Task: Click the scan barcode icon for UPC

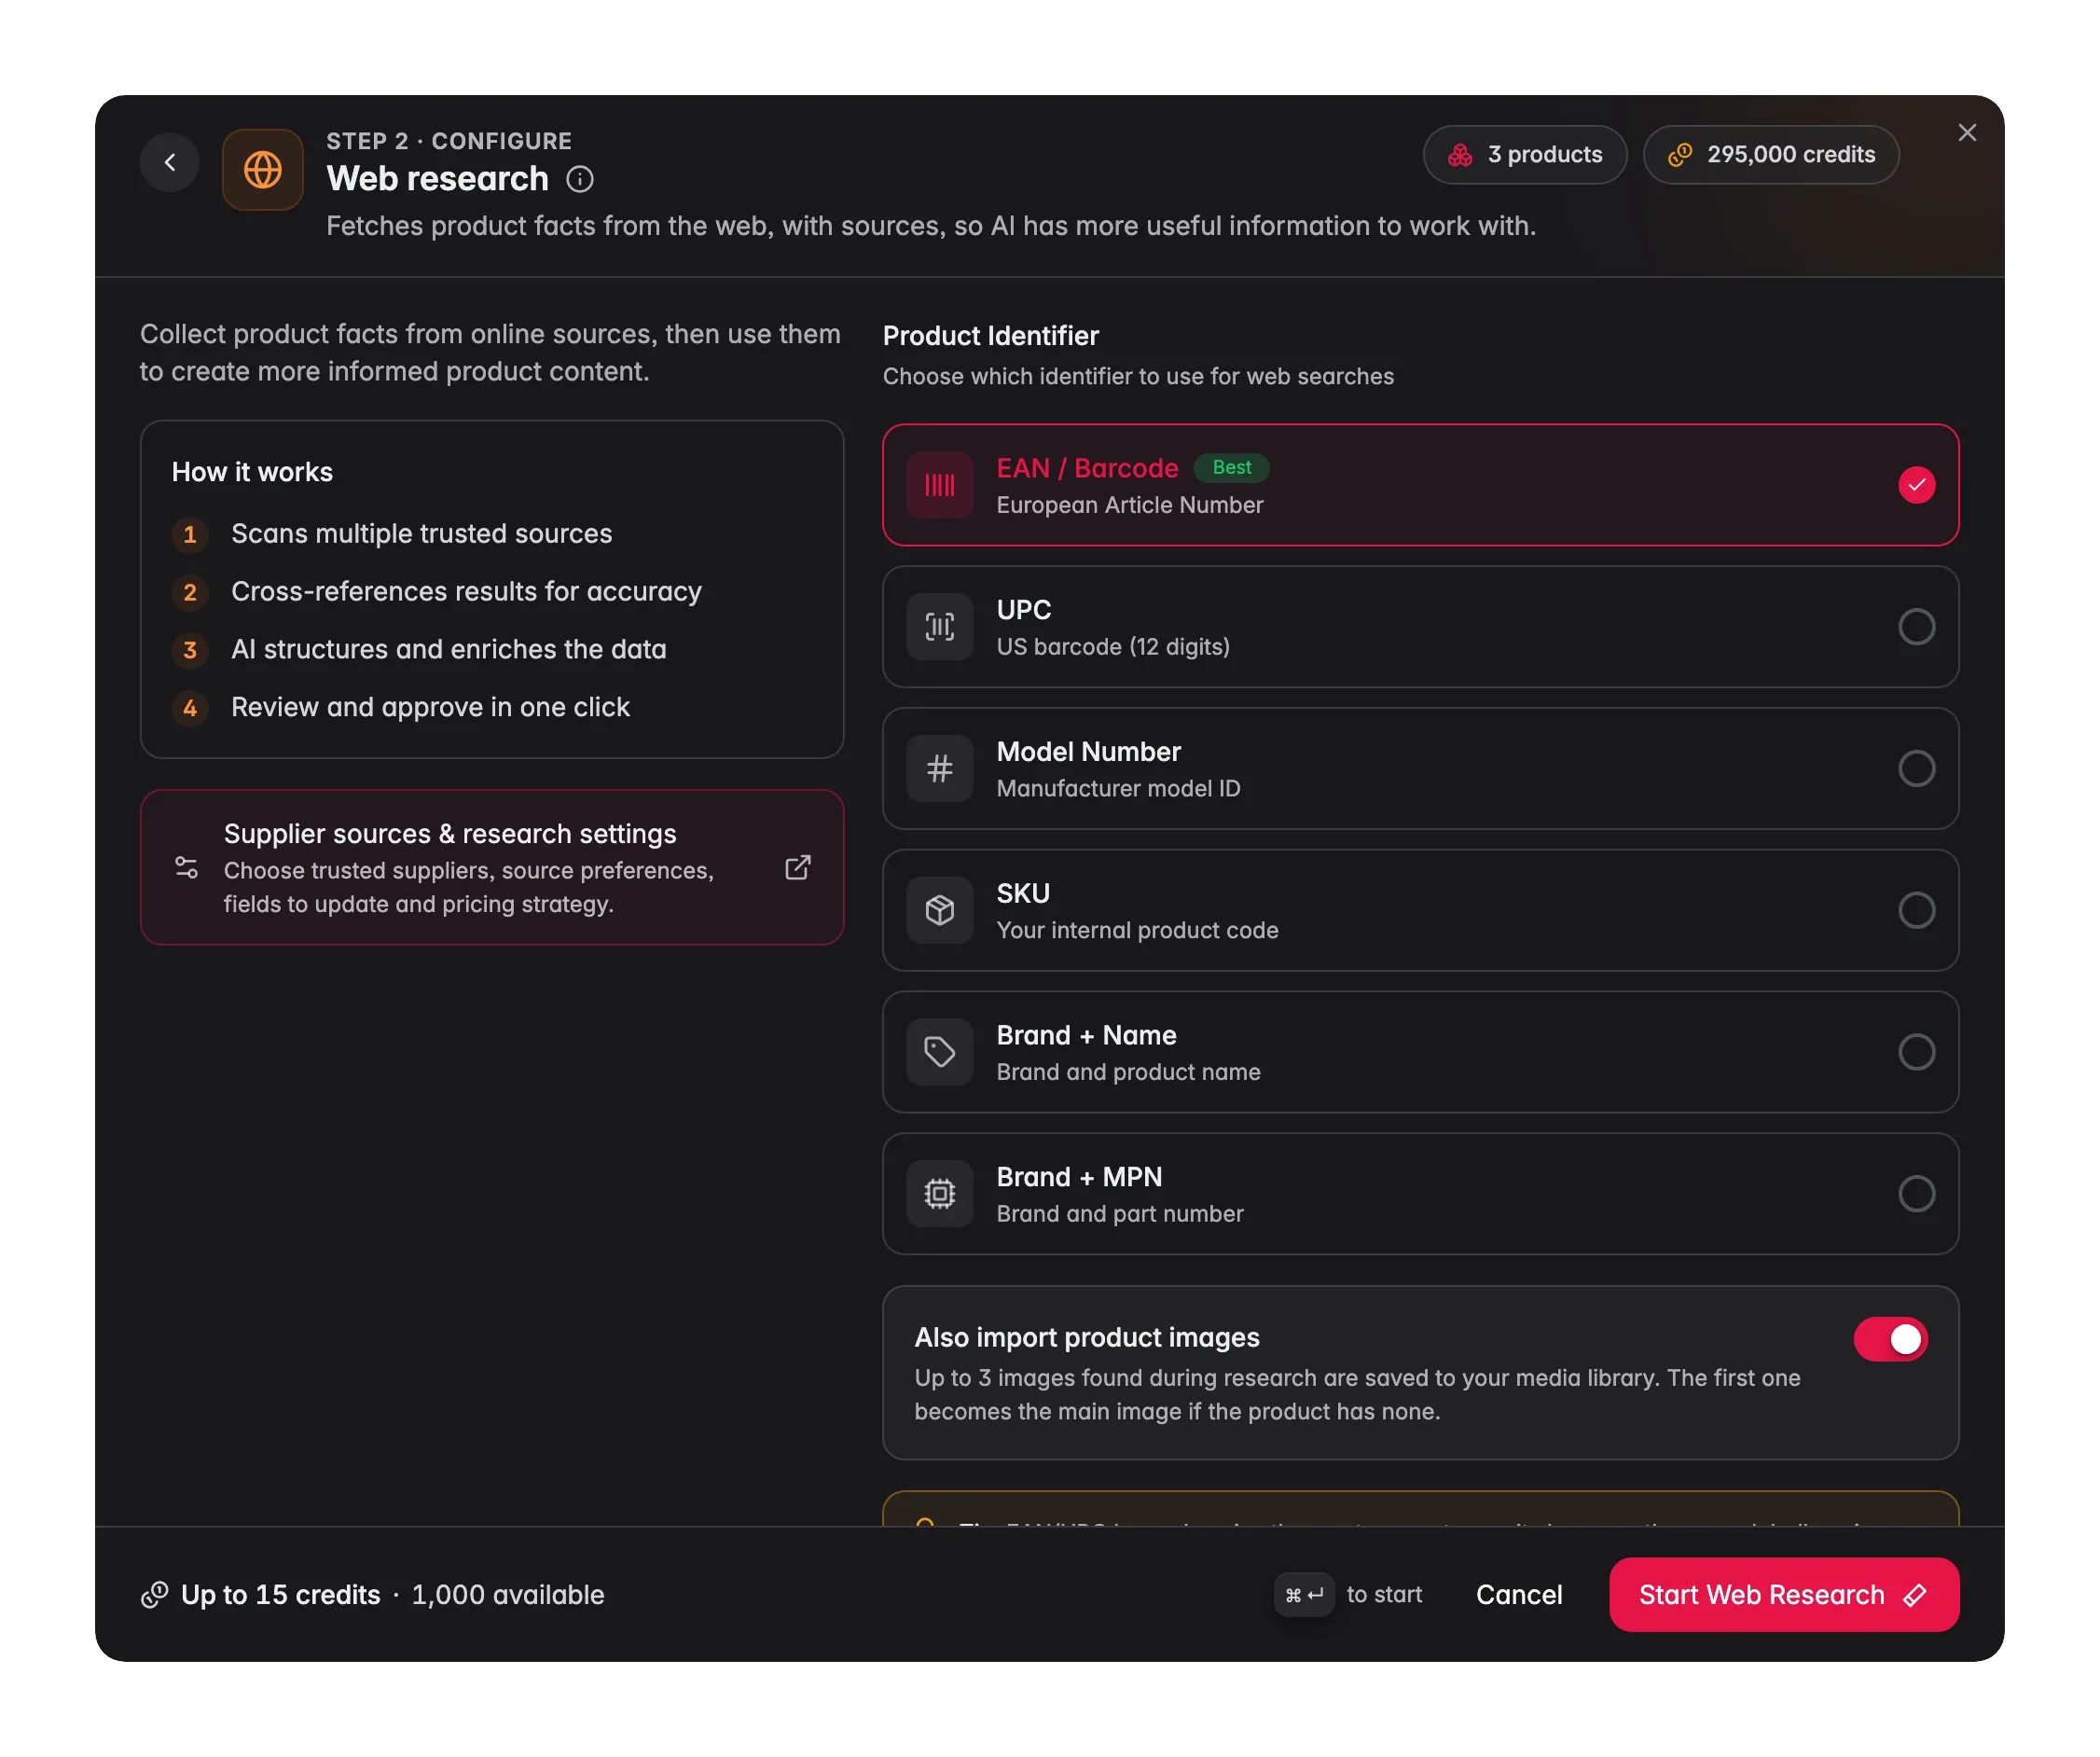Action: click(940, 627)
